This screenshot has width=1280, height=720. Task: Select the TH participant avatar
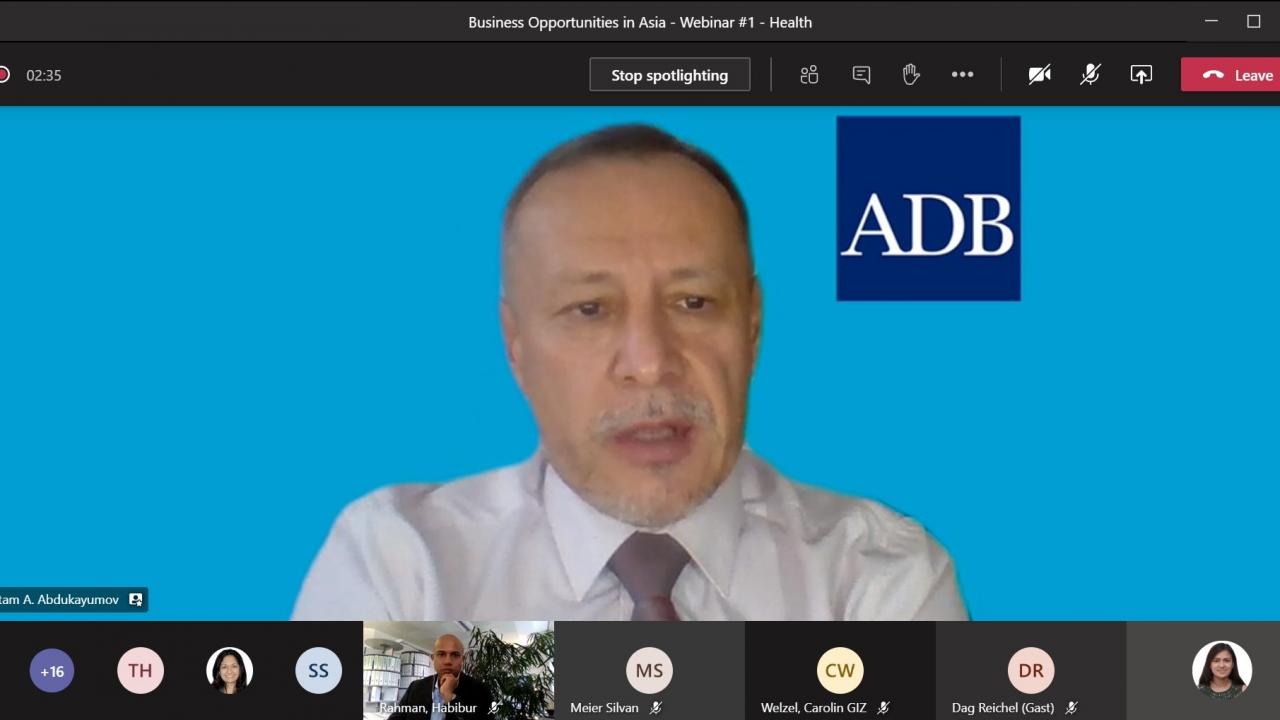point(140,671)
